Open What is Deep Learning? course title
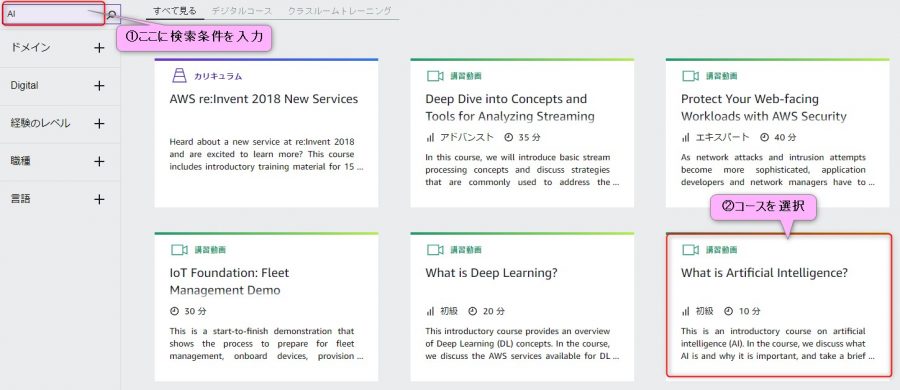 [491, 273]
